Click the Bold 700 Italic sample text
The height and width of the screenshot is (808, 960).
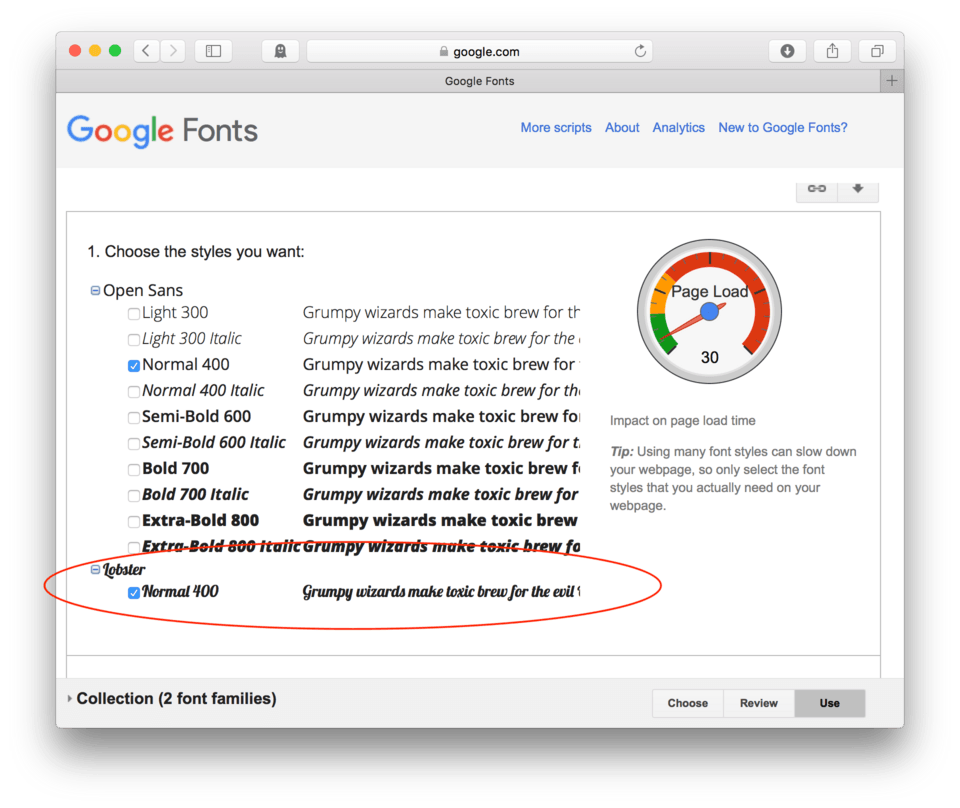441,495
